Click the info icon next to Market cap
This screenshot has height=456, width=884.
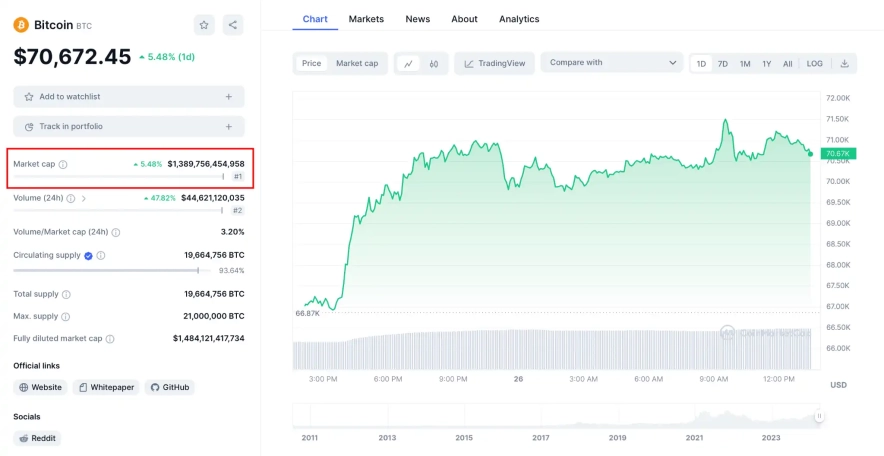(x=63, y=164)
